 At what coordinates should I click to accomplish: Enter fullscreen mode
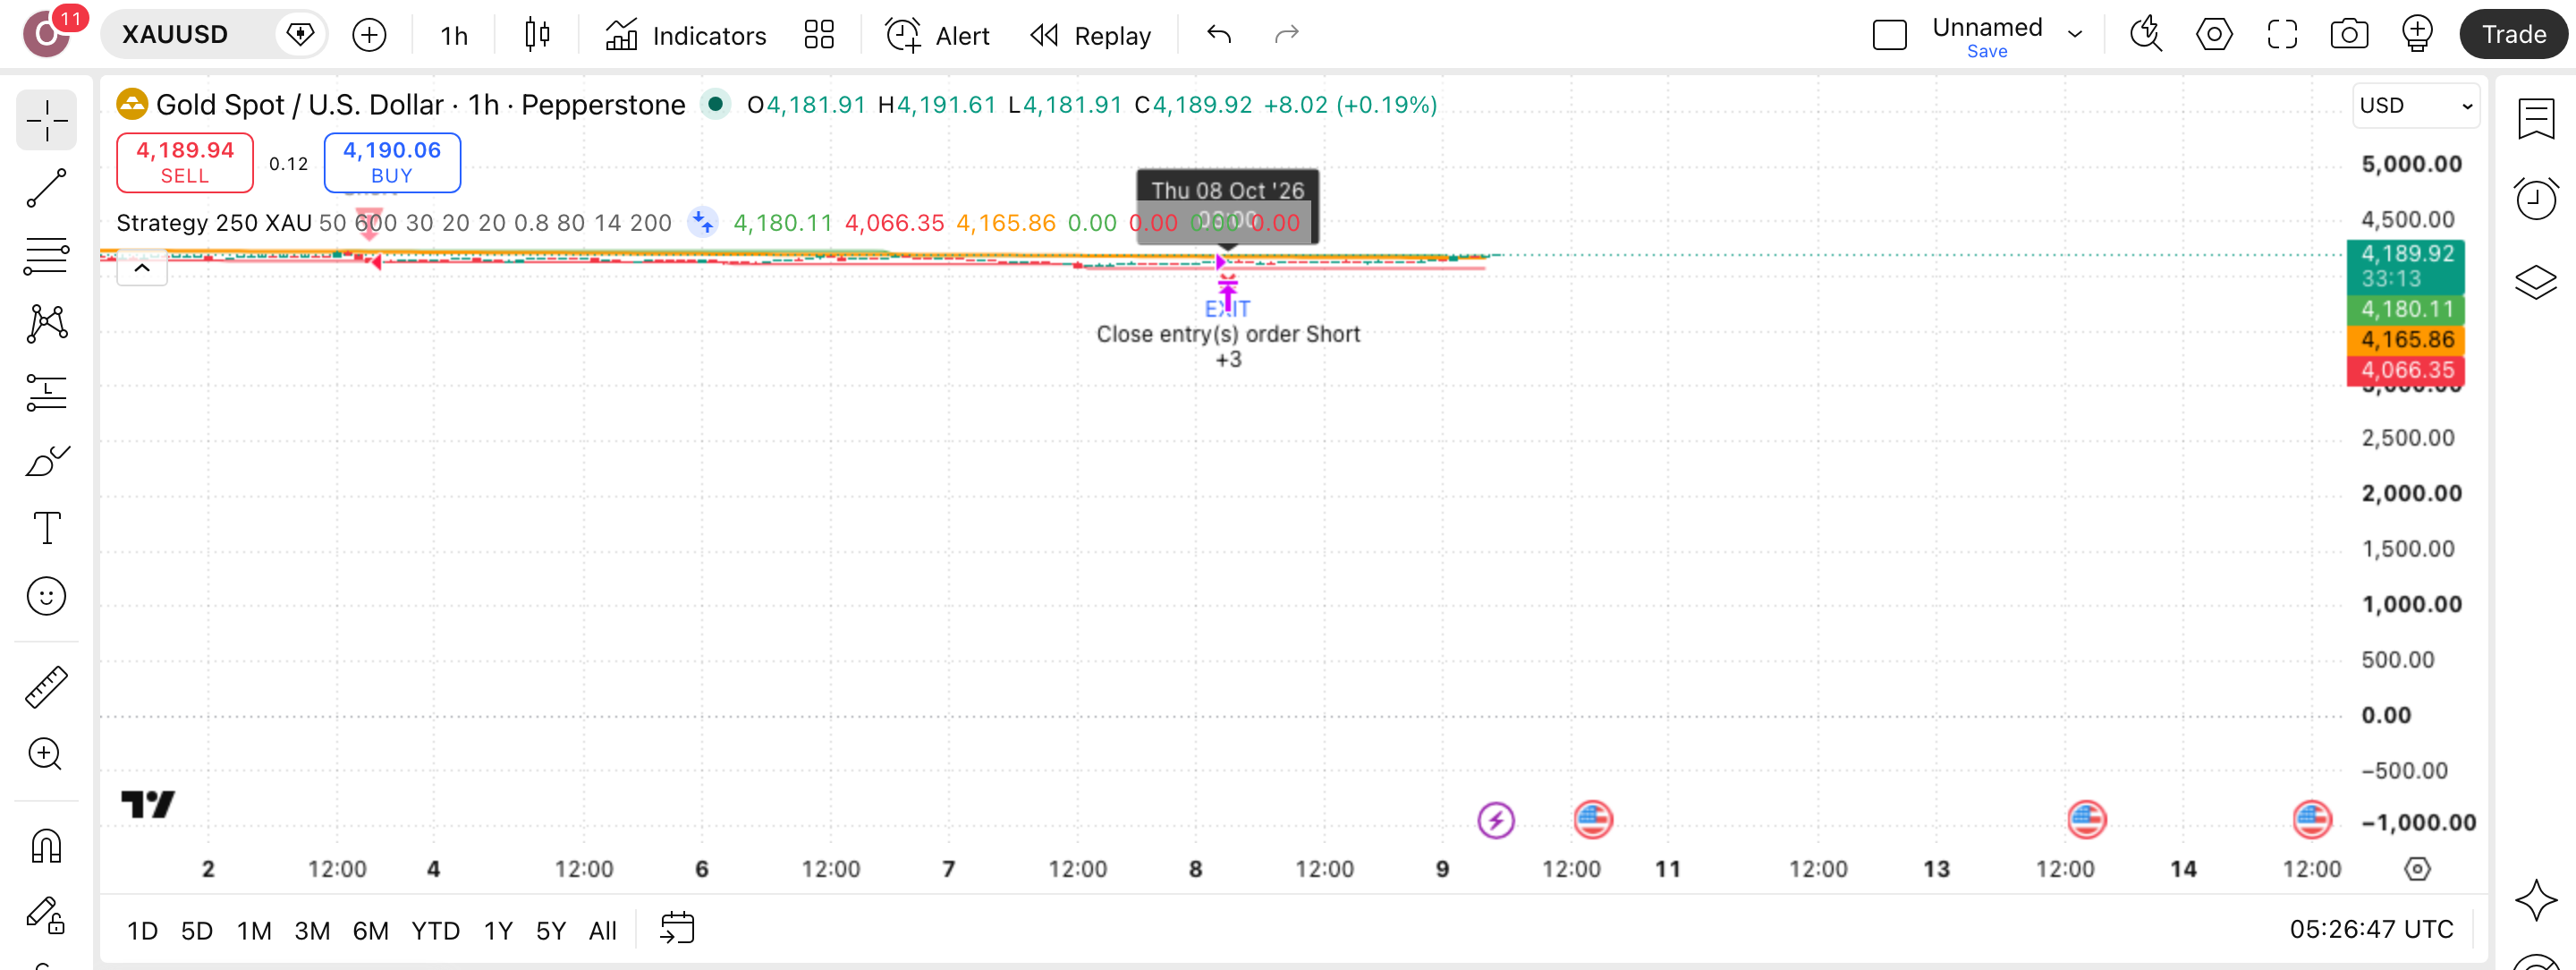(2282, 35)
